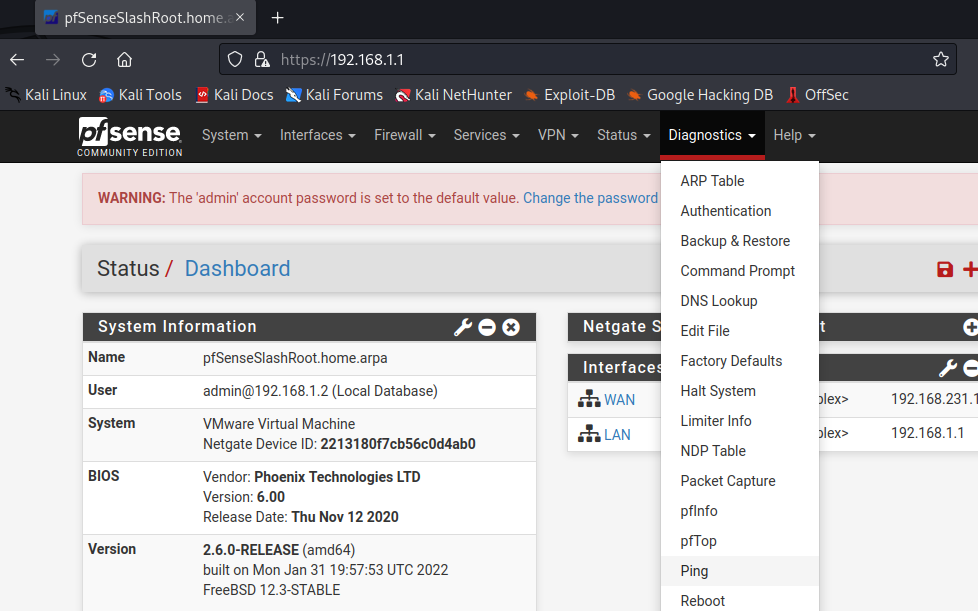The width and height of the screenshot is (978, 611).
Task: Click the wrench icon in System Information
Action: [x=462, y=327]
